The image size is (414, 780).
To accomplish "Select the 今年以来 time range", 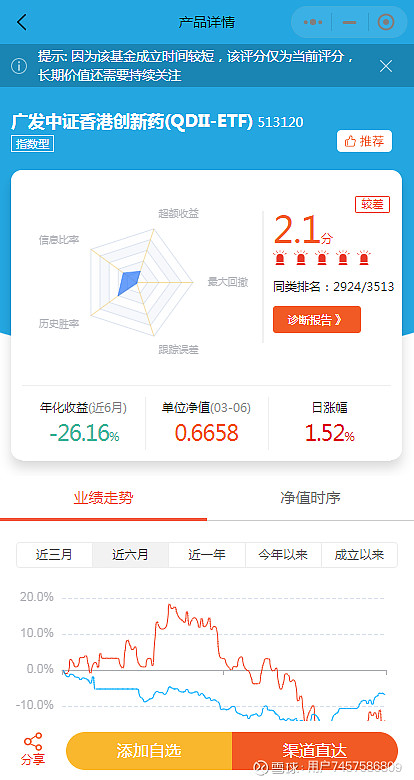I will [283, 555].
